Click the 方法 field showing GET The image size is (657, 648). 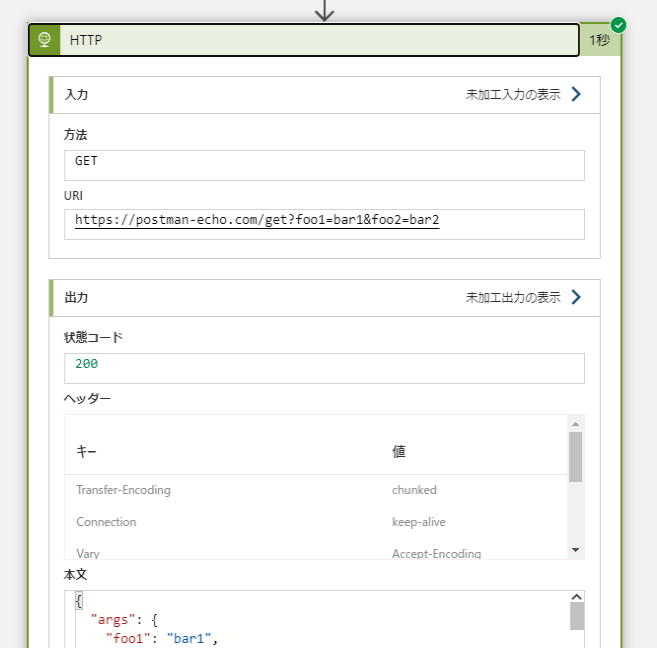324,165
